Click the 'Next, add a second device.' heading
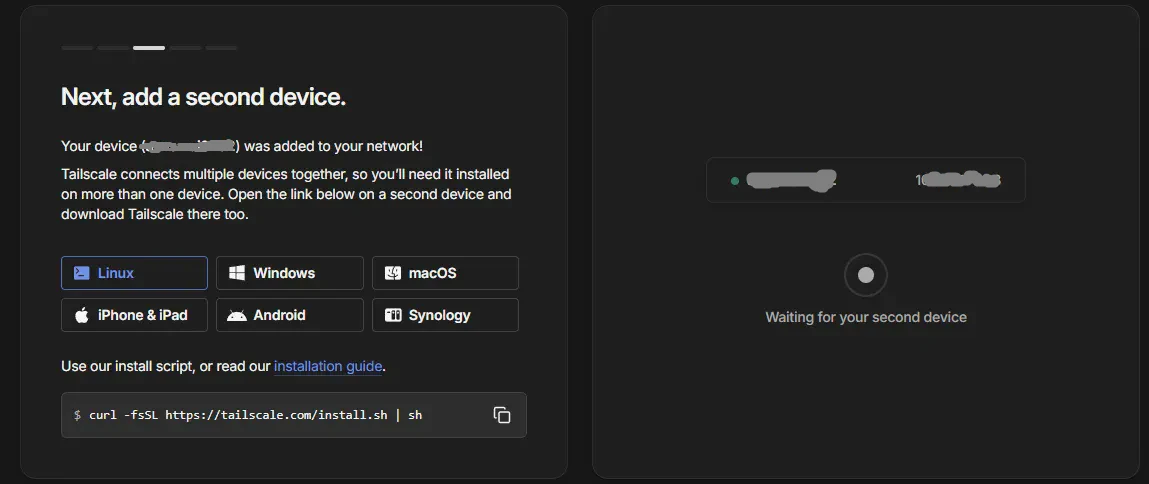 [204, 97]
